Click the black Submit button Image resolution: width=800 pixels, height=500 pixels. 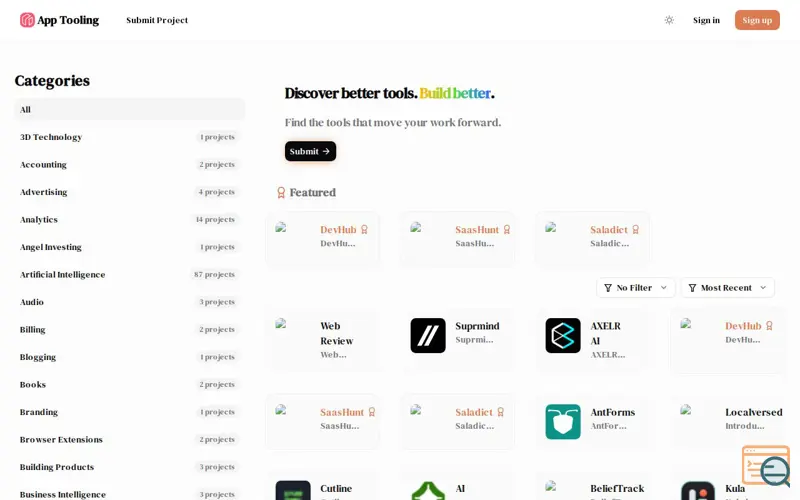tap(310, 151)
